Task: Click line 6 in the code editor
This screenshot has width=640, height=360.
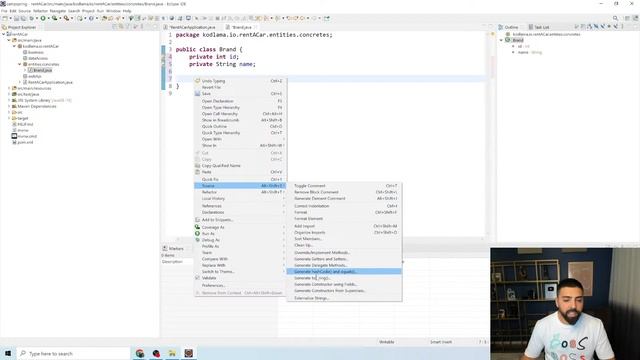Action: 331,71
